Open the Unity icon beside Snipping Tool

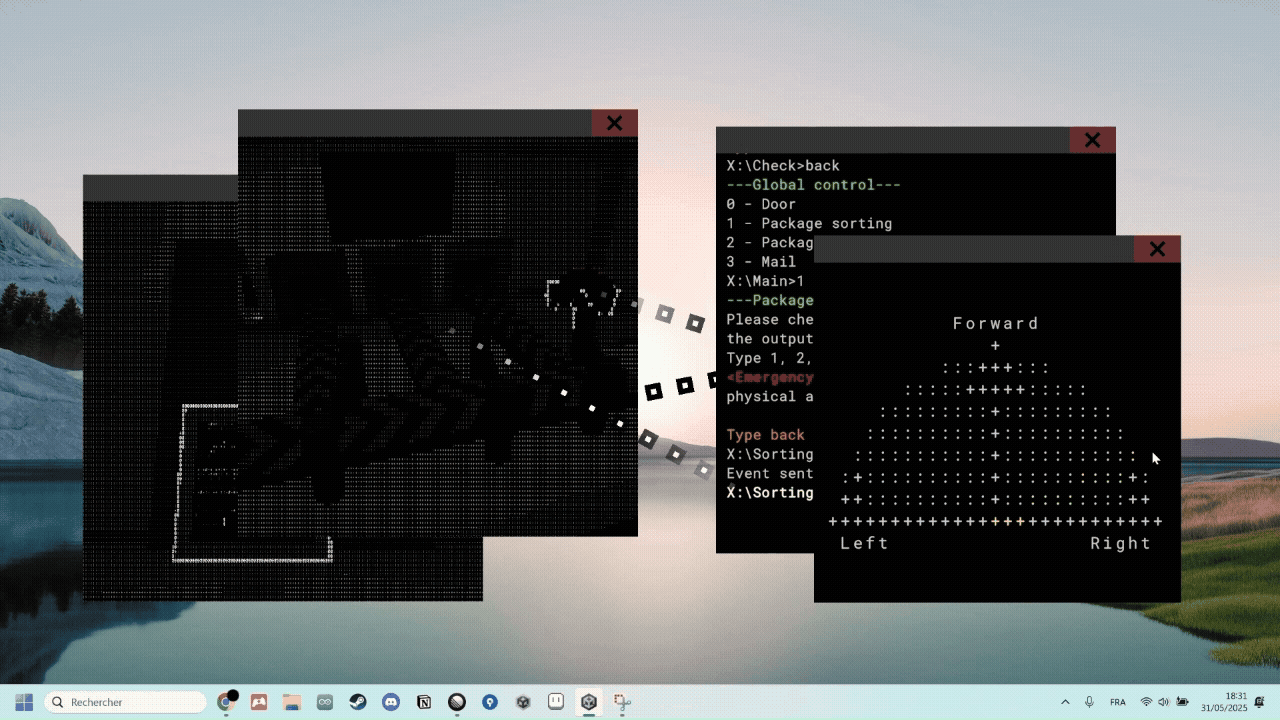pyautogui.click(x=589, y=702)
